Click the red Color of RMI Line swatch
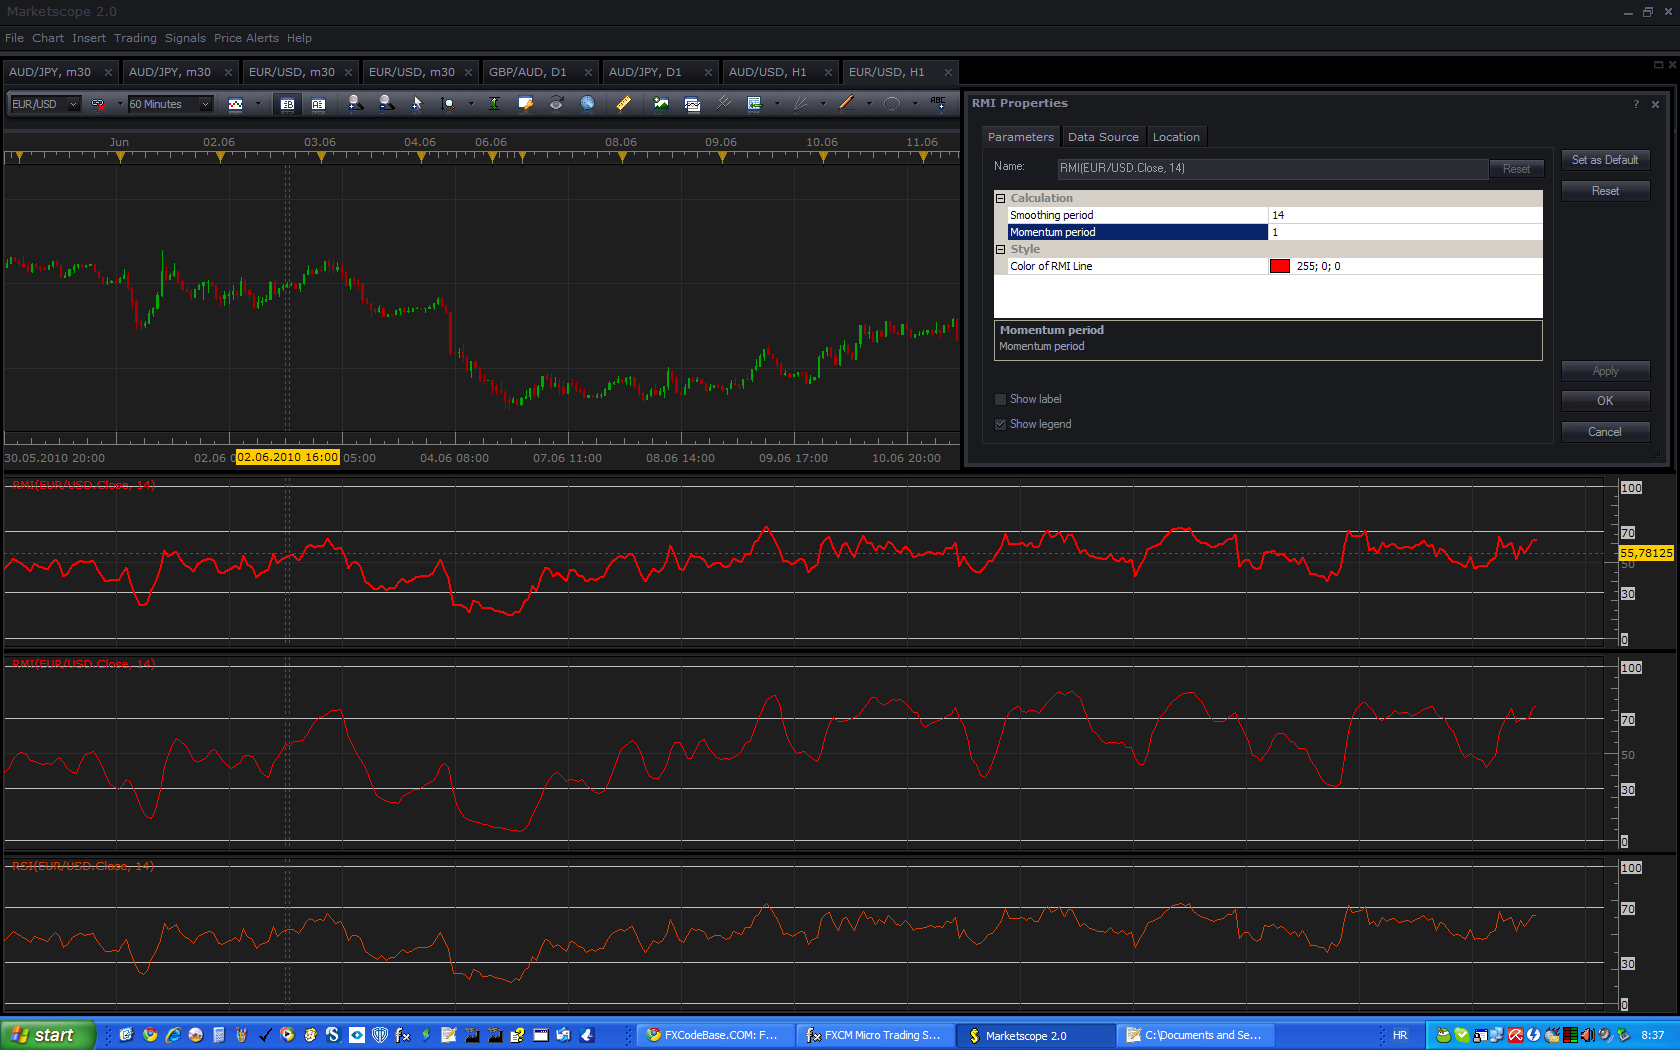Image resolution: width=1680 pixels, height=1050 pixels. (x=1279, y=266)
